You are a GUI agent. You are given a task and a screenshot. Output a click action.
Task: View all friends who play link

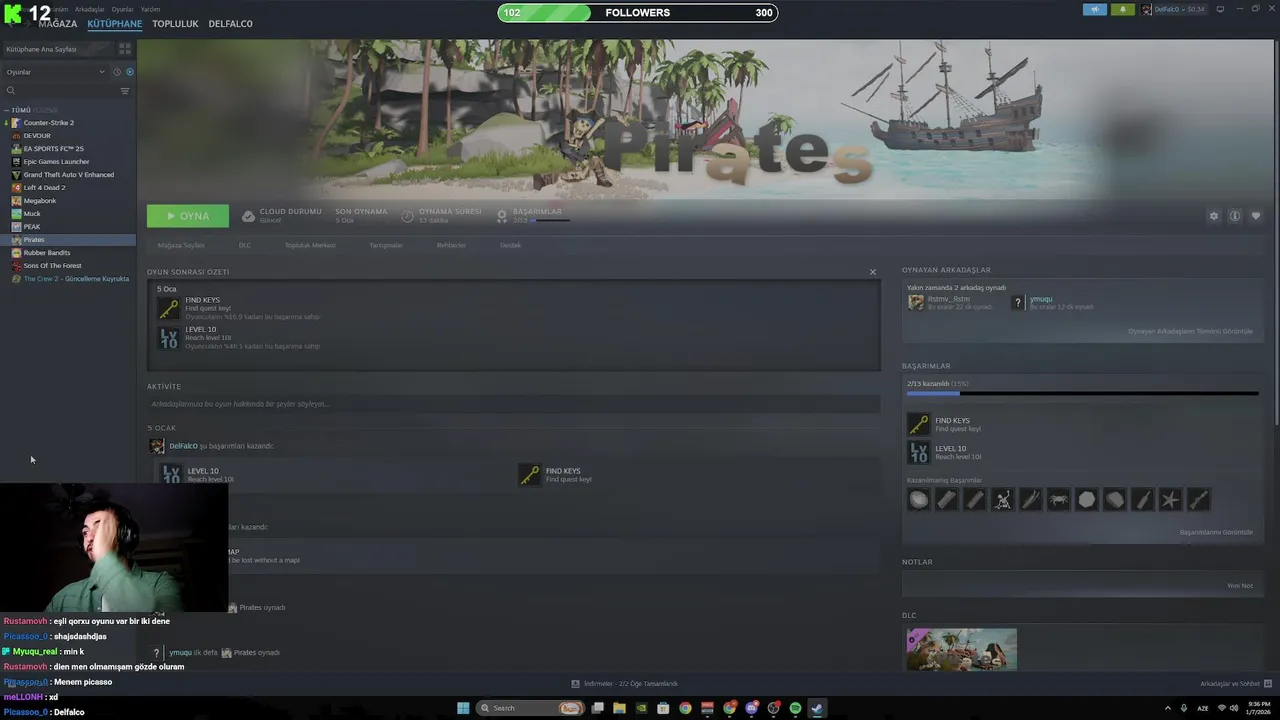point(1190,331)
